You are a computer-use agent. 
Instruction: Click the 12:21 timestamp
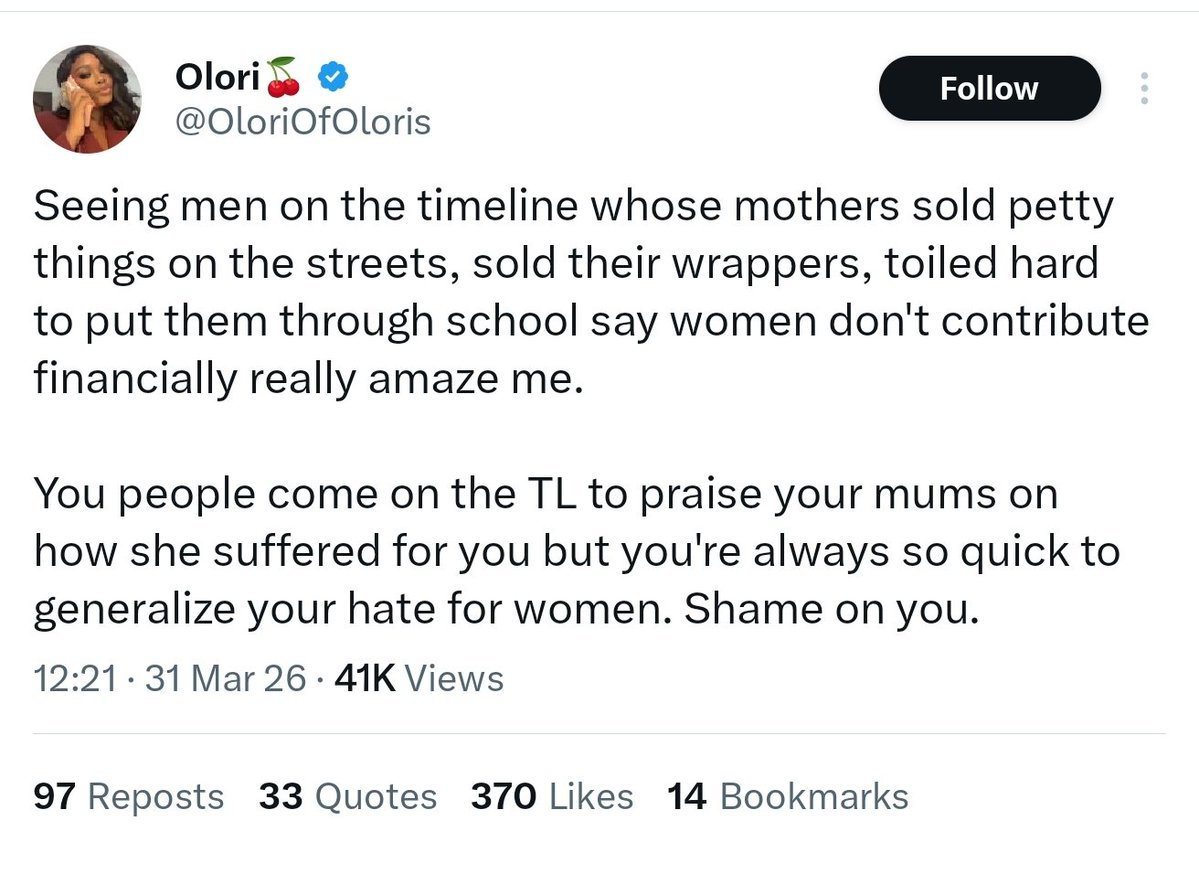76,679
